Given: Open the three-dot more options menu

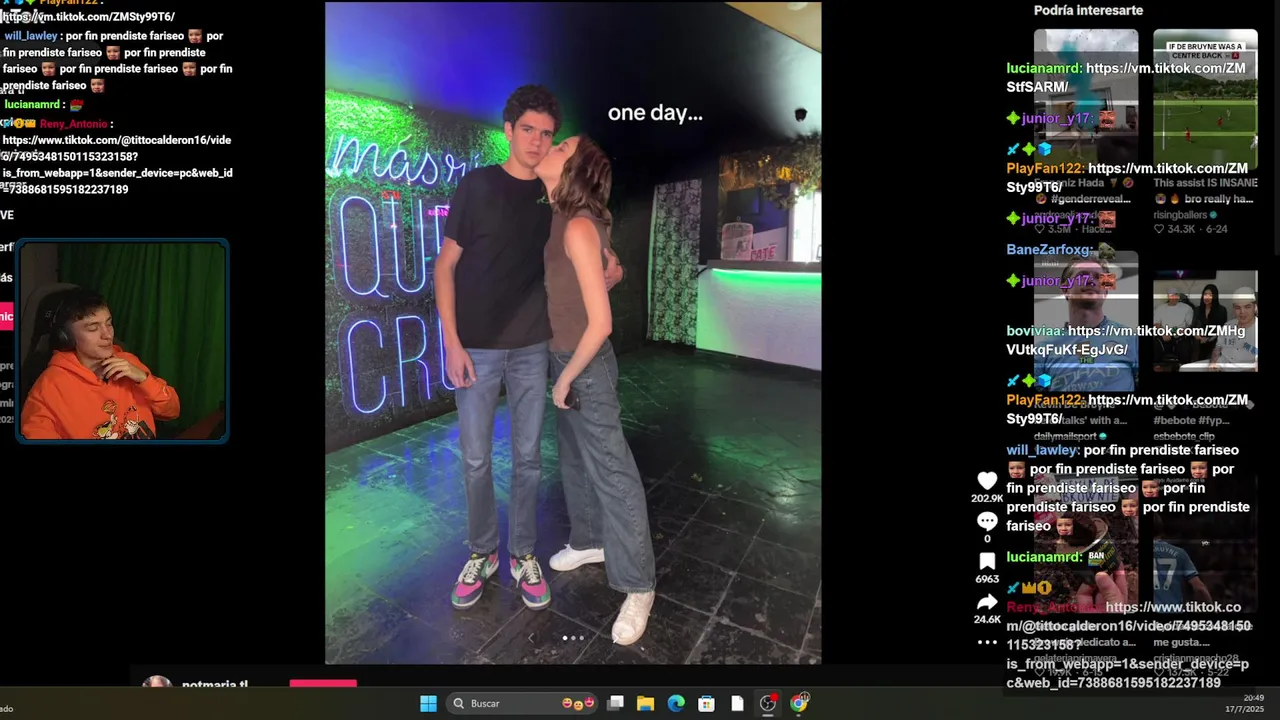Looking at the screenshot, I should tap(987, 642).
